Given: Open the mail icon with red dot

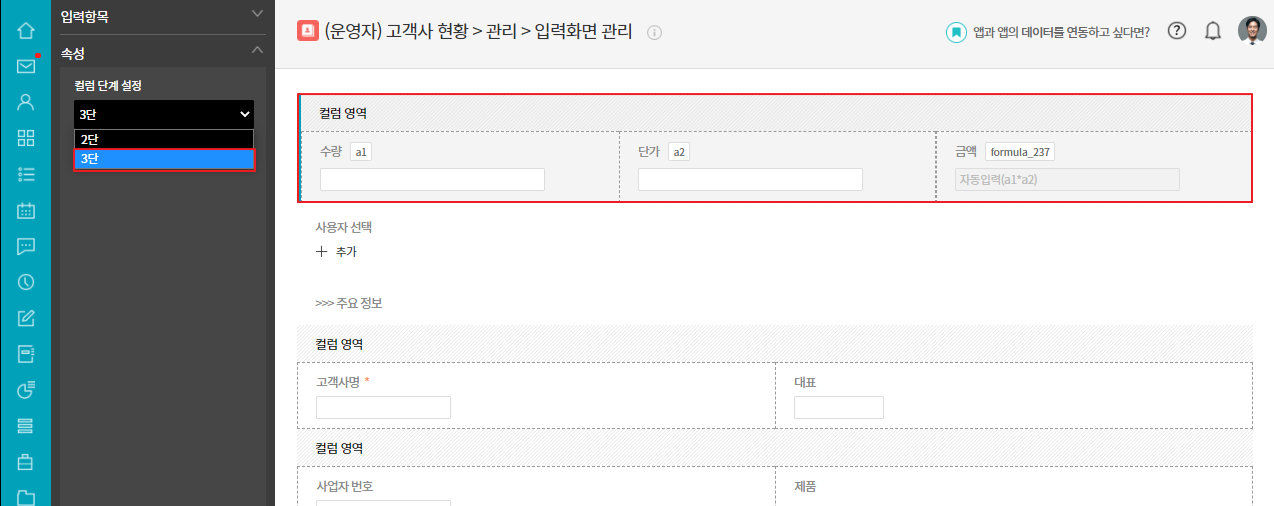Looking at the screenshot, I should pos(26,66).
